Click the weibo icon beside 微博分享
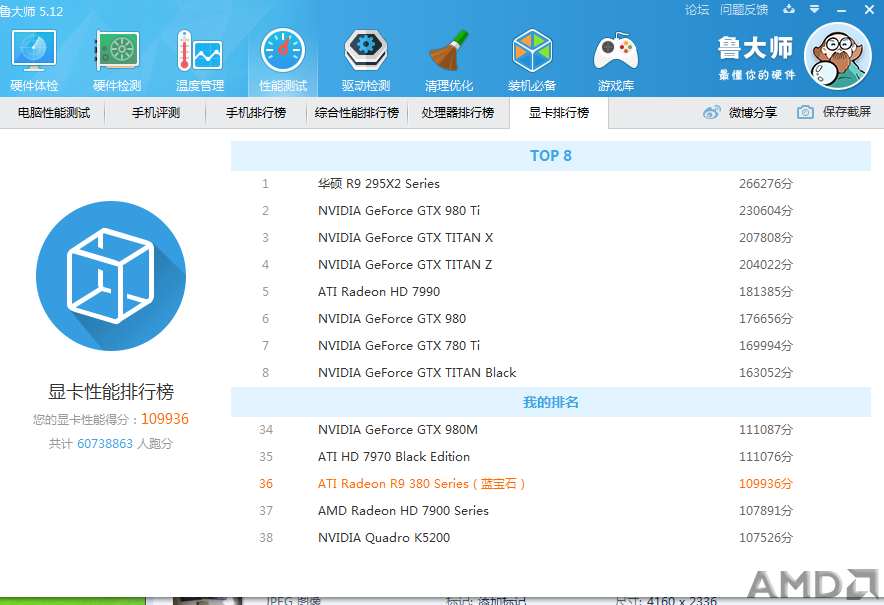Screen dimensions: 884x605 pos(711,112)
